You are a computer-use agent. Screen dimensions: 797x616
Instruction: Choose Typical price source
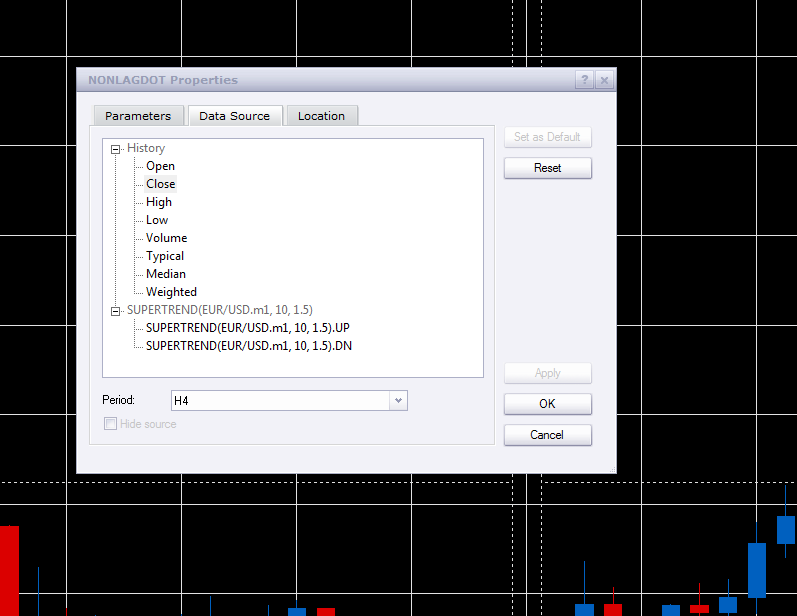pyautogui.click(x=165, y=256)
